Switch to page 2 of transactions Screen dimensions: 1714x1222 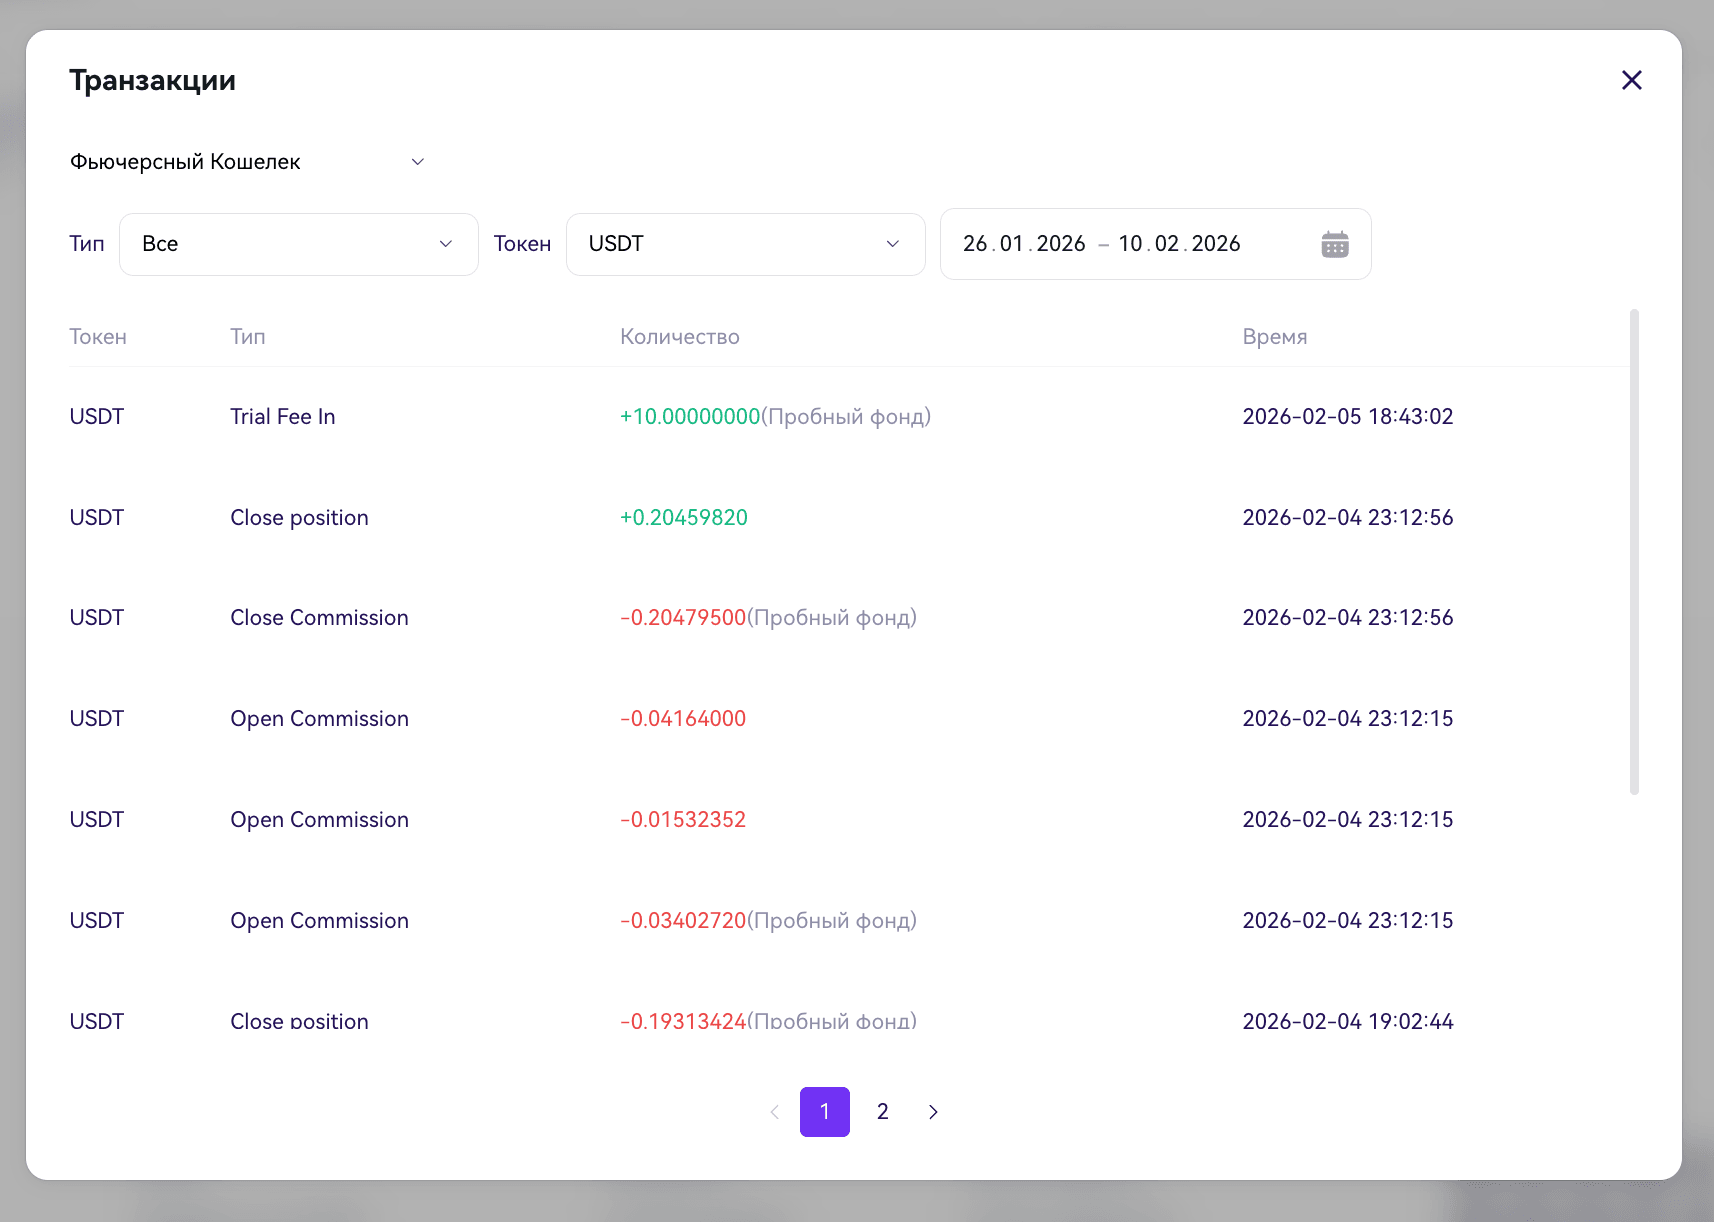882,1112
